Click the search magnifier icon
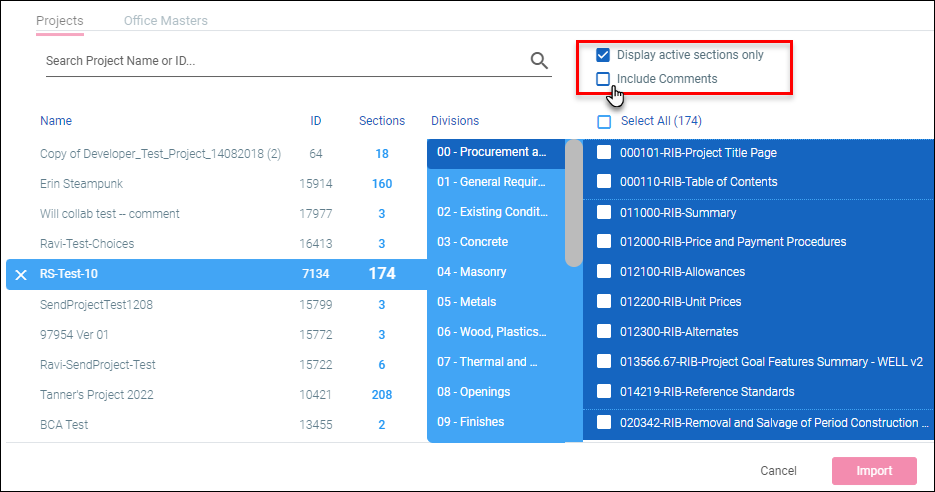The width and height of the screenshot is (935, 492). pyautogui.click(x=539, y=60)
